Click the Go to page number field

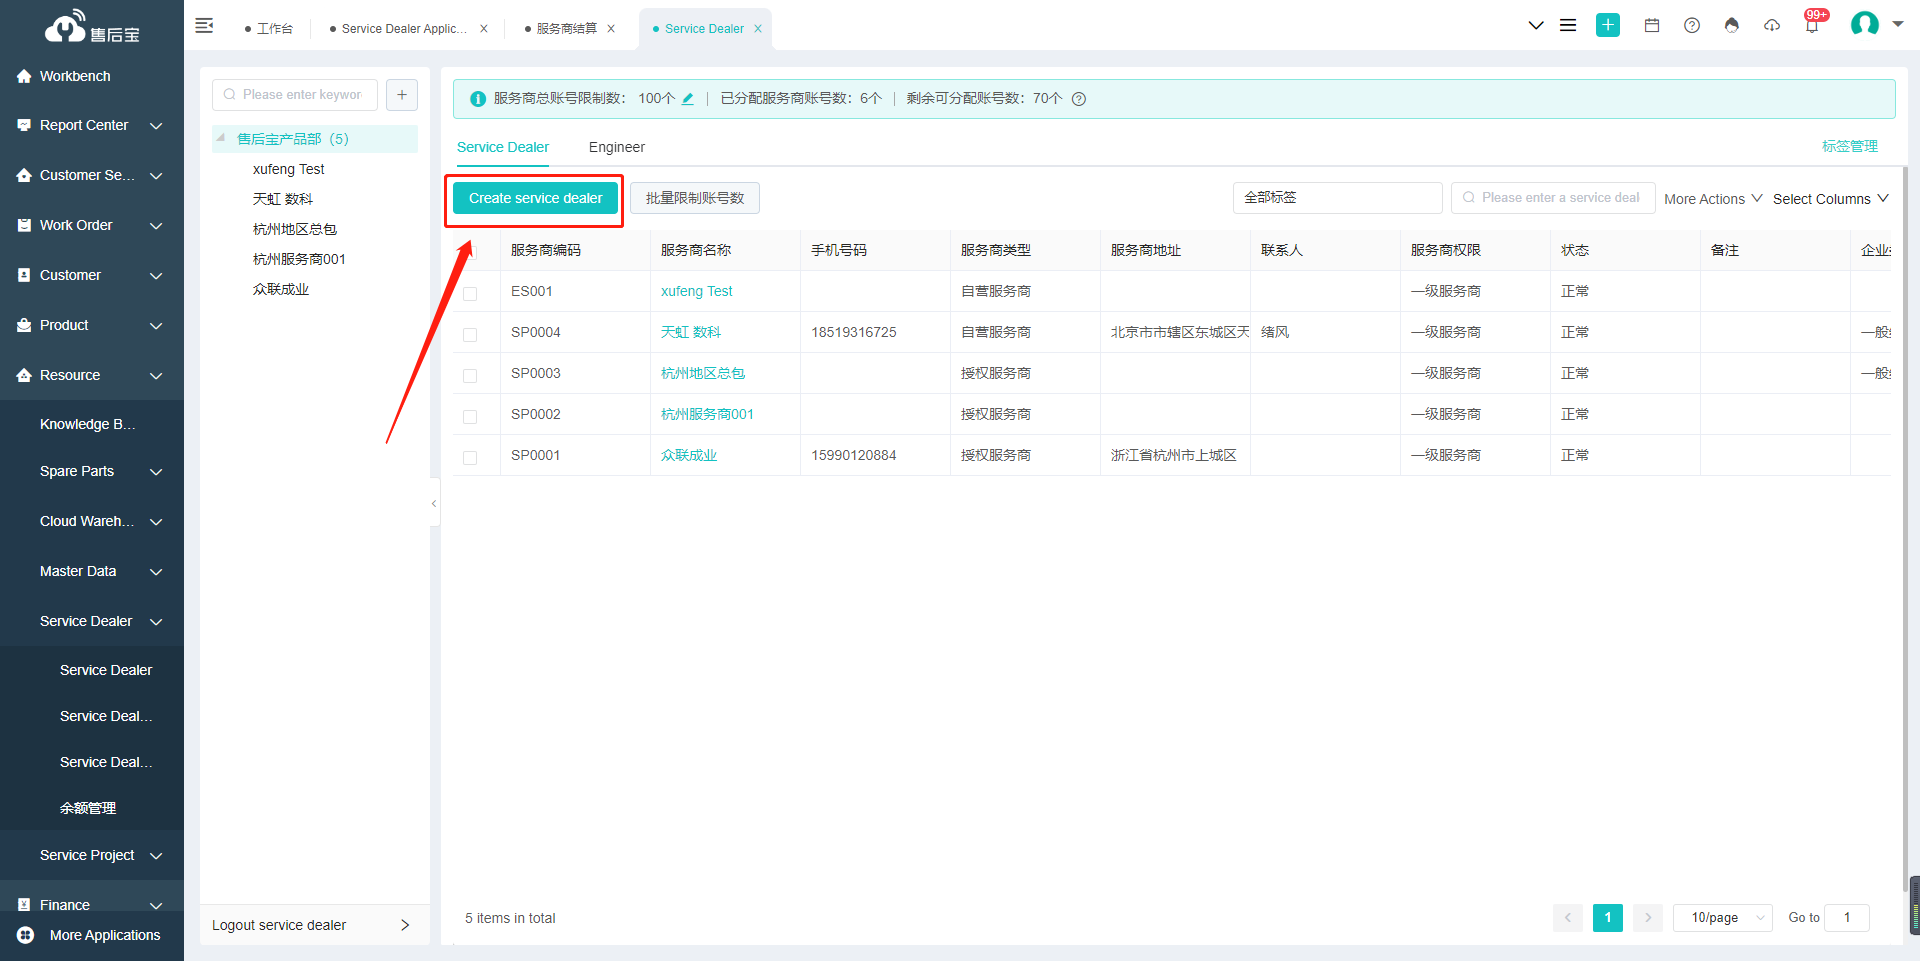[1847, 917]
